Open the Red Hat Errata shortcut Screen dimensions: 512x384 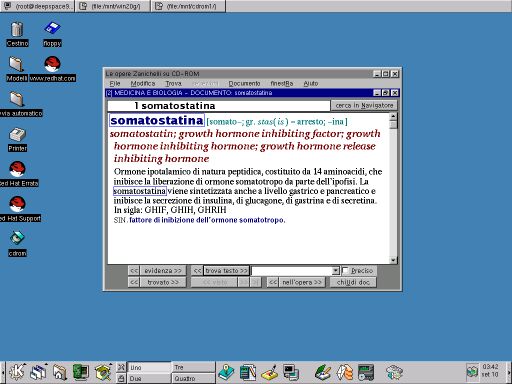18,174
